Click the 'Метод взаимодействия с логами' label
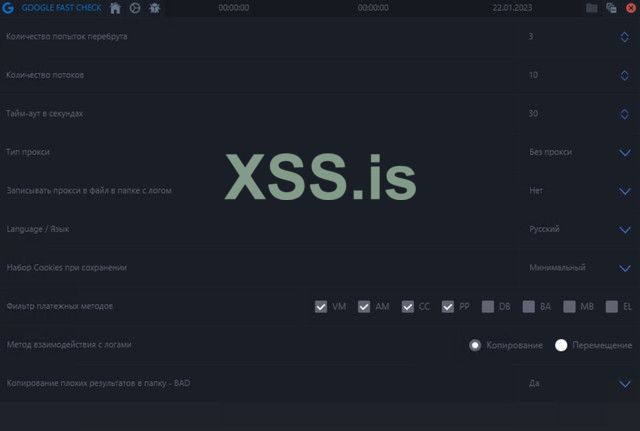640x431 pixels. 69,344
